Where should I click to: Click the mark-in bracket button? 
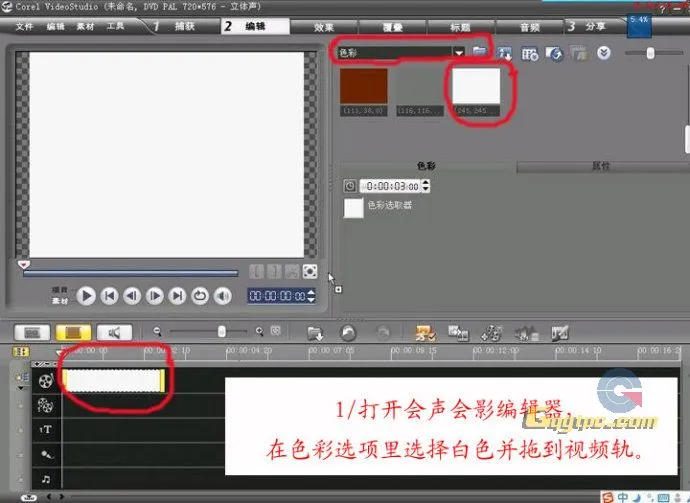click(256, 272)
